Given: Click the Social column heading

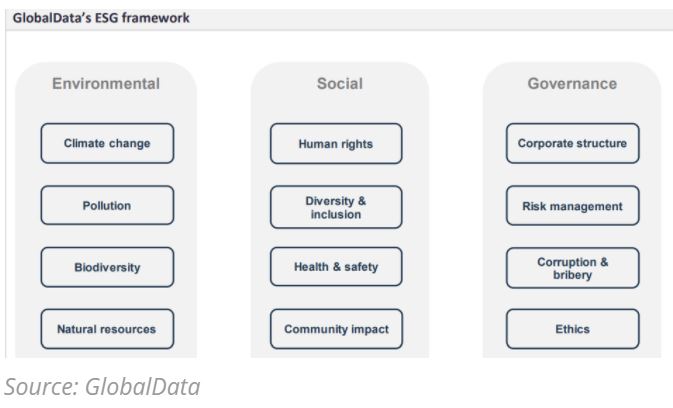Looking at the screenshot, I should tap(339, 84).
